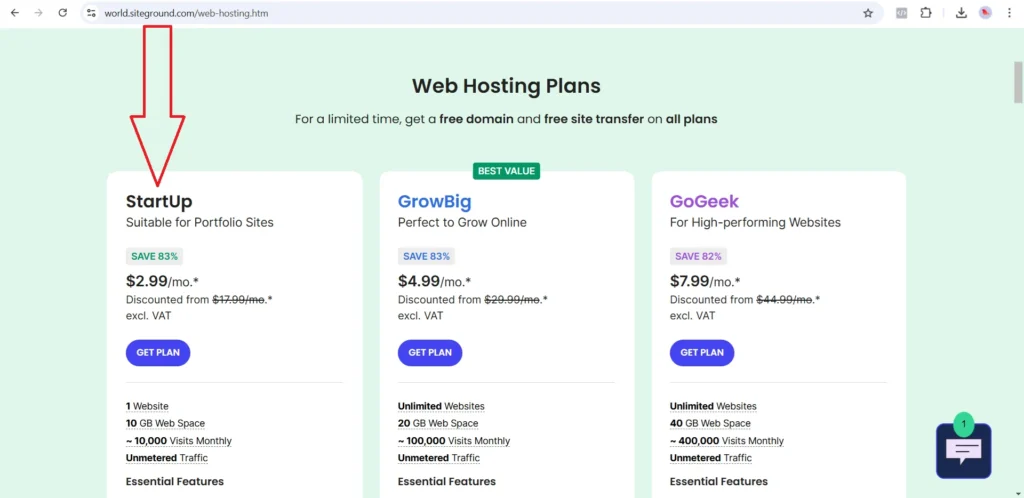Image resolution: width=1024 pixels, height=498 pixels.
Task: Click the vertical scrollbar thumb
Action: [1018, 82]
